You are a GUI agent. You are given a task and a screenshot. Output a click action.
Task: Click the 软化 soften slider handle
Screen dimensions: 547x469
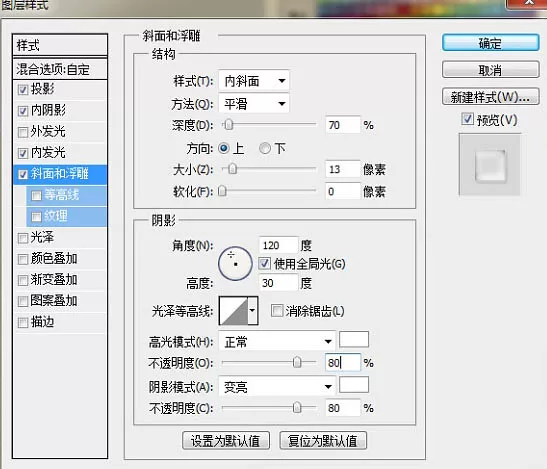(x=222, y=191)
